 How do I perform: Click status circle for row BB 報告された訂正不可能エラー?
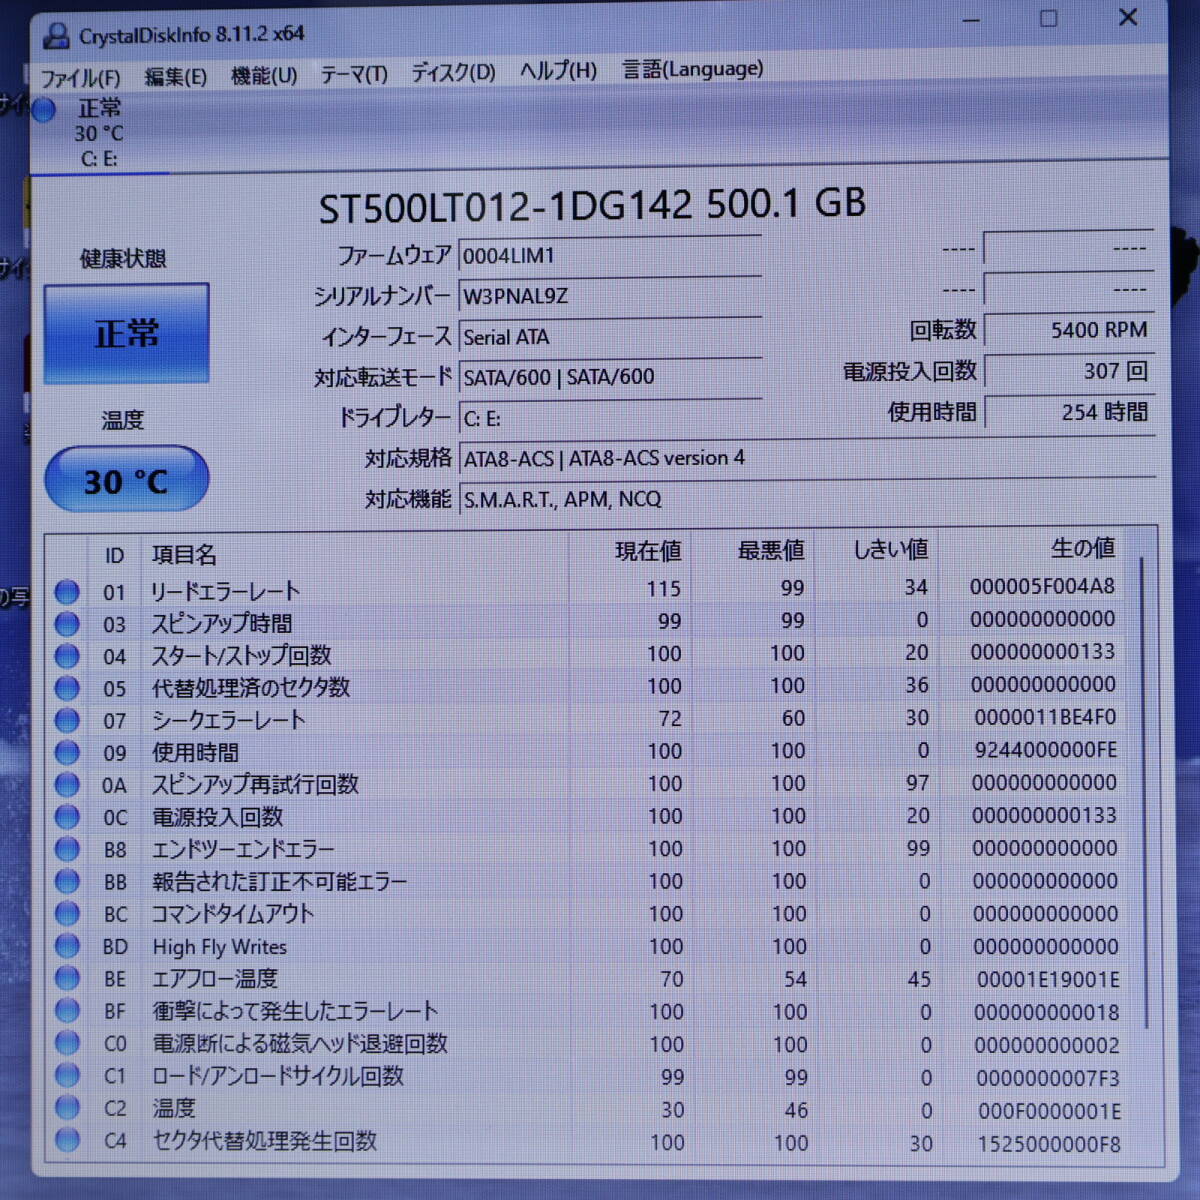(x=67, y=881)
